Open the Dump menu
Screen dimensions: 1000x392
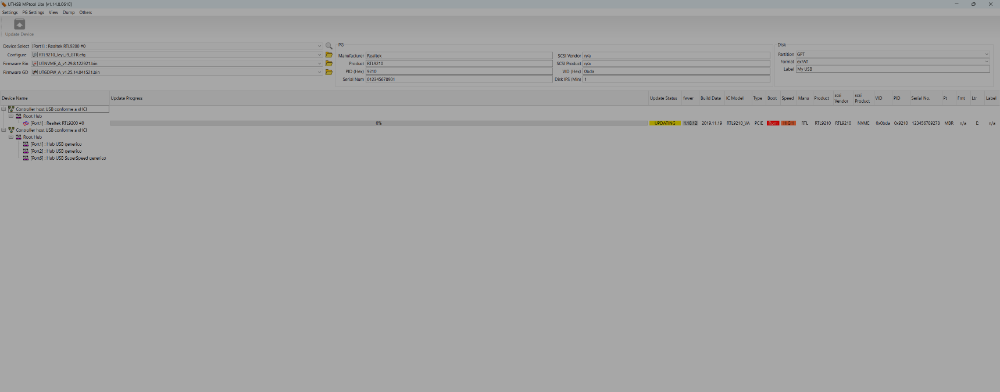coord(68,12)
